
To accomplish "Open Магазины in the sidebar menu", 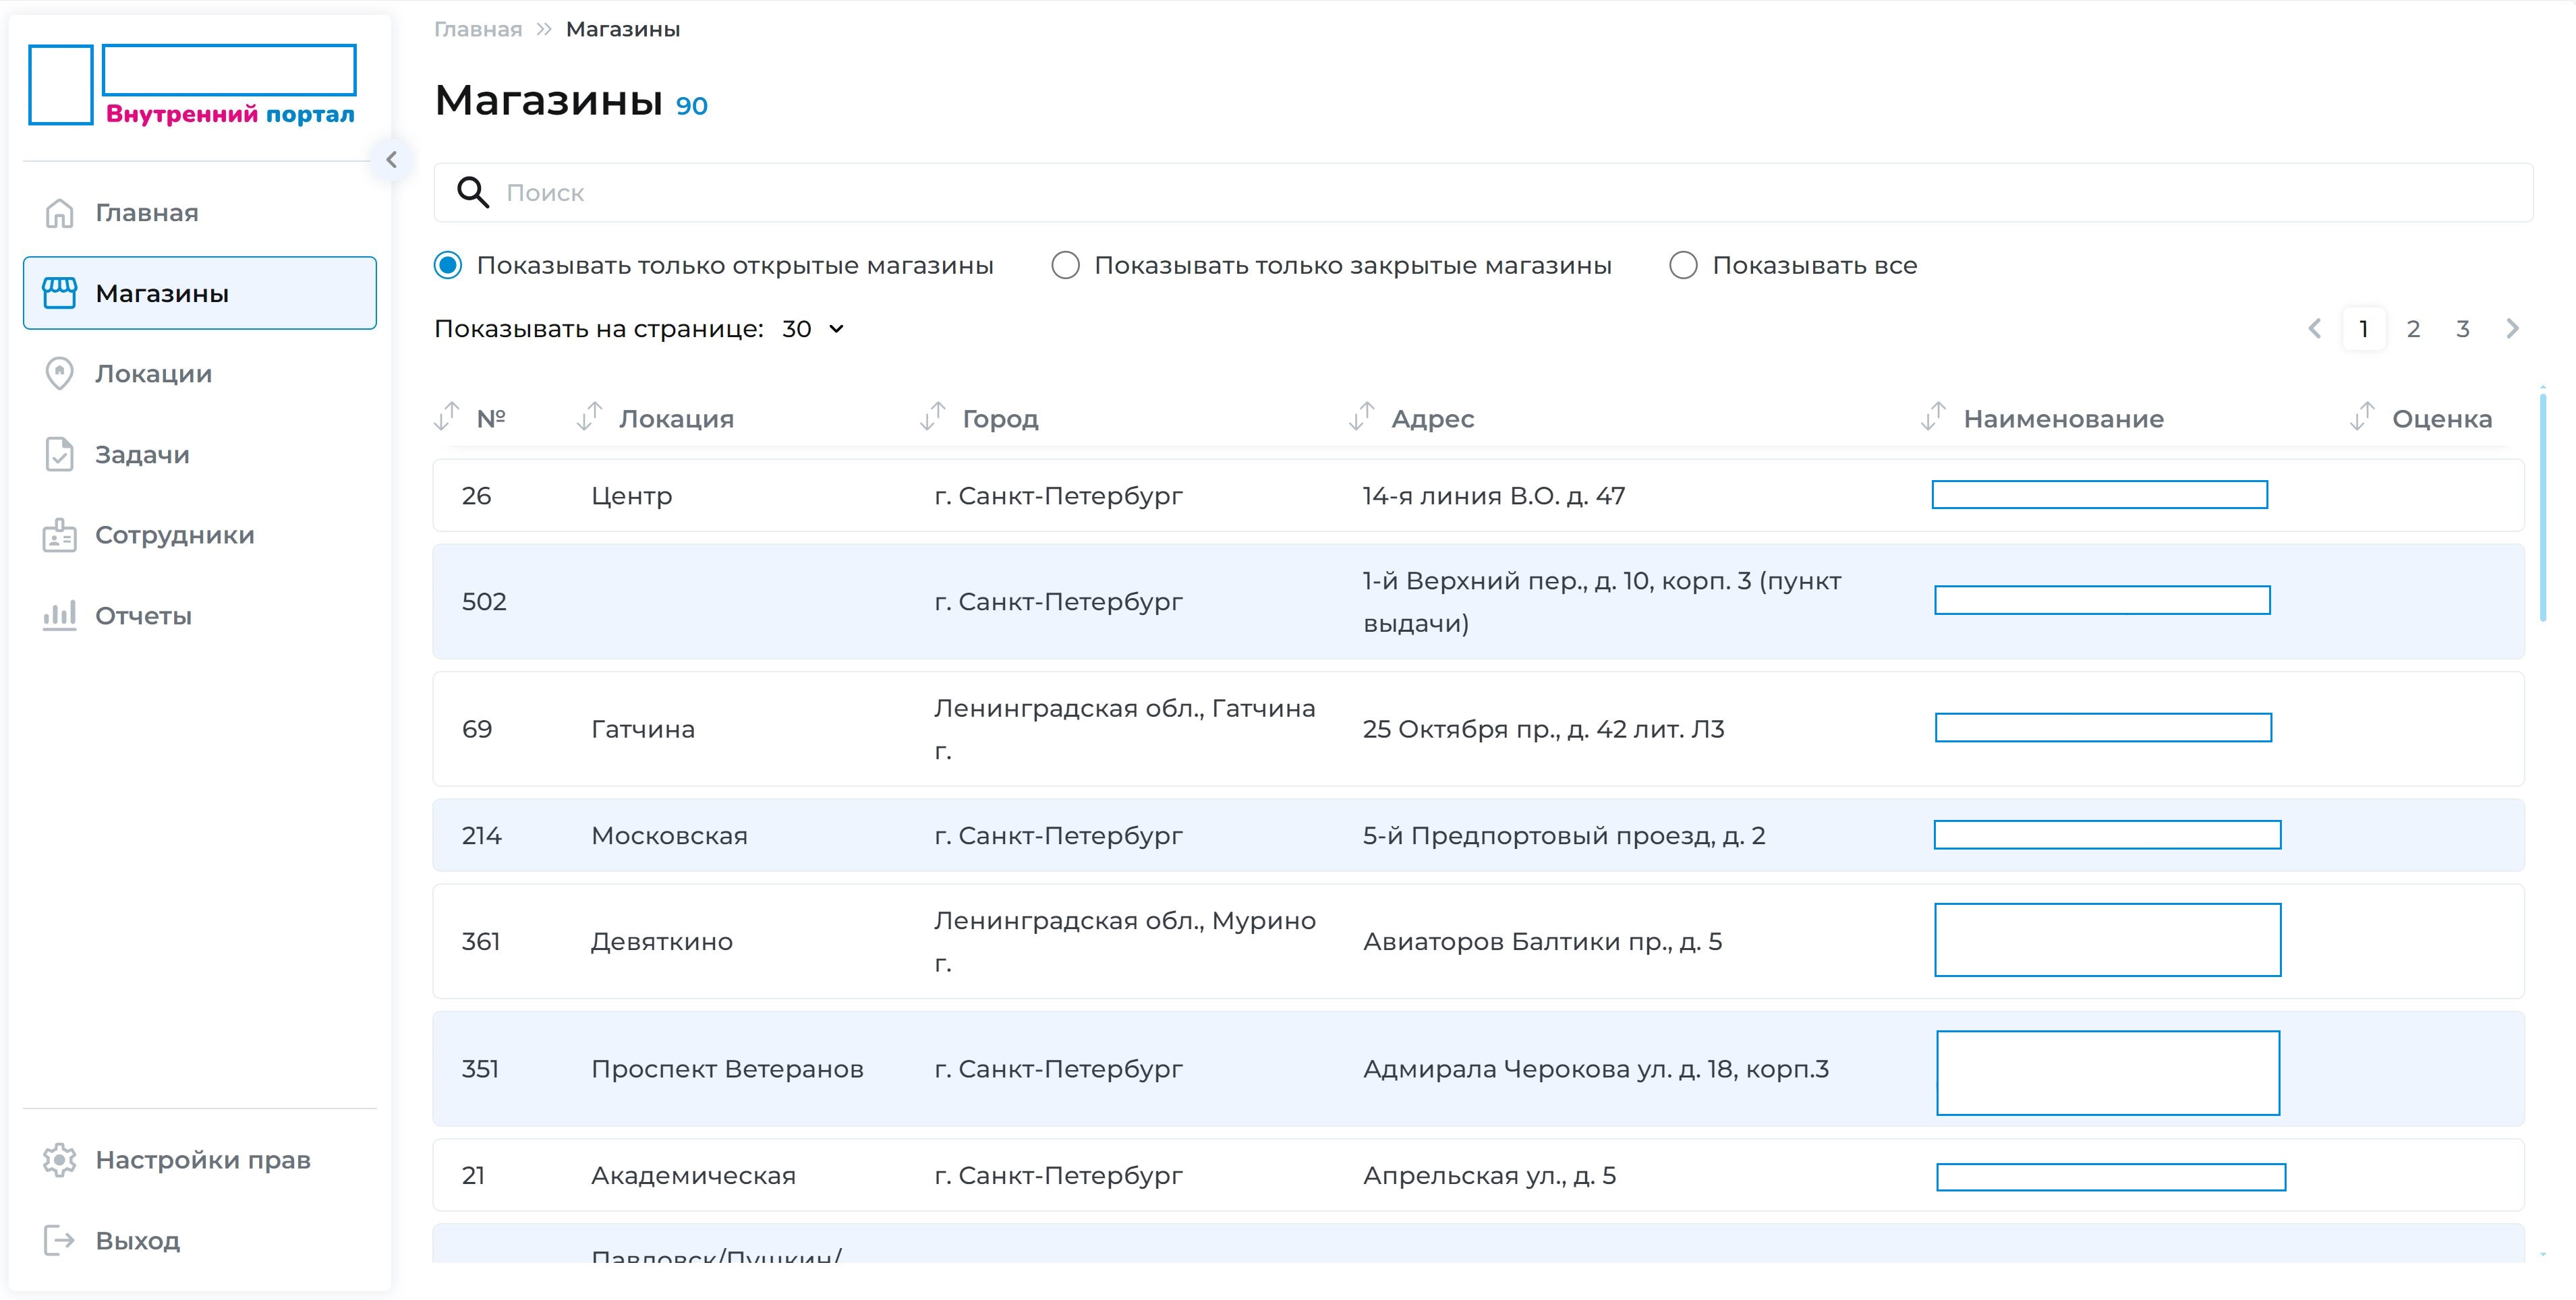I will (x=200, y=293).
